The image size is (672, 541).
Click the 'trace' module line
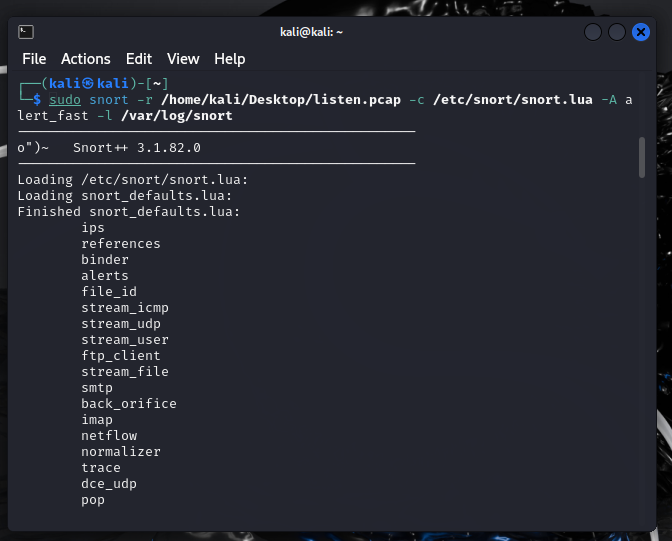pos(101,468)
